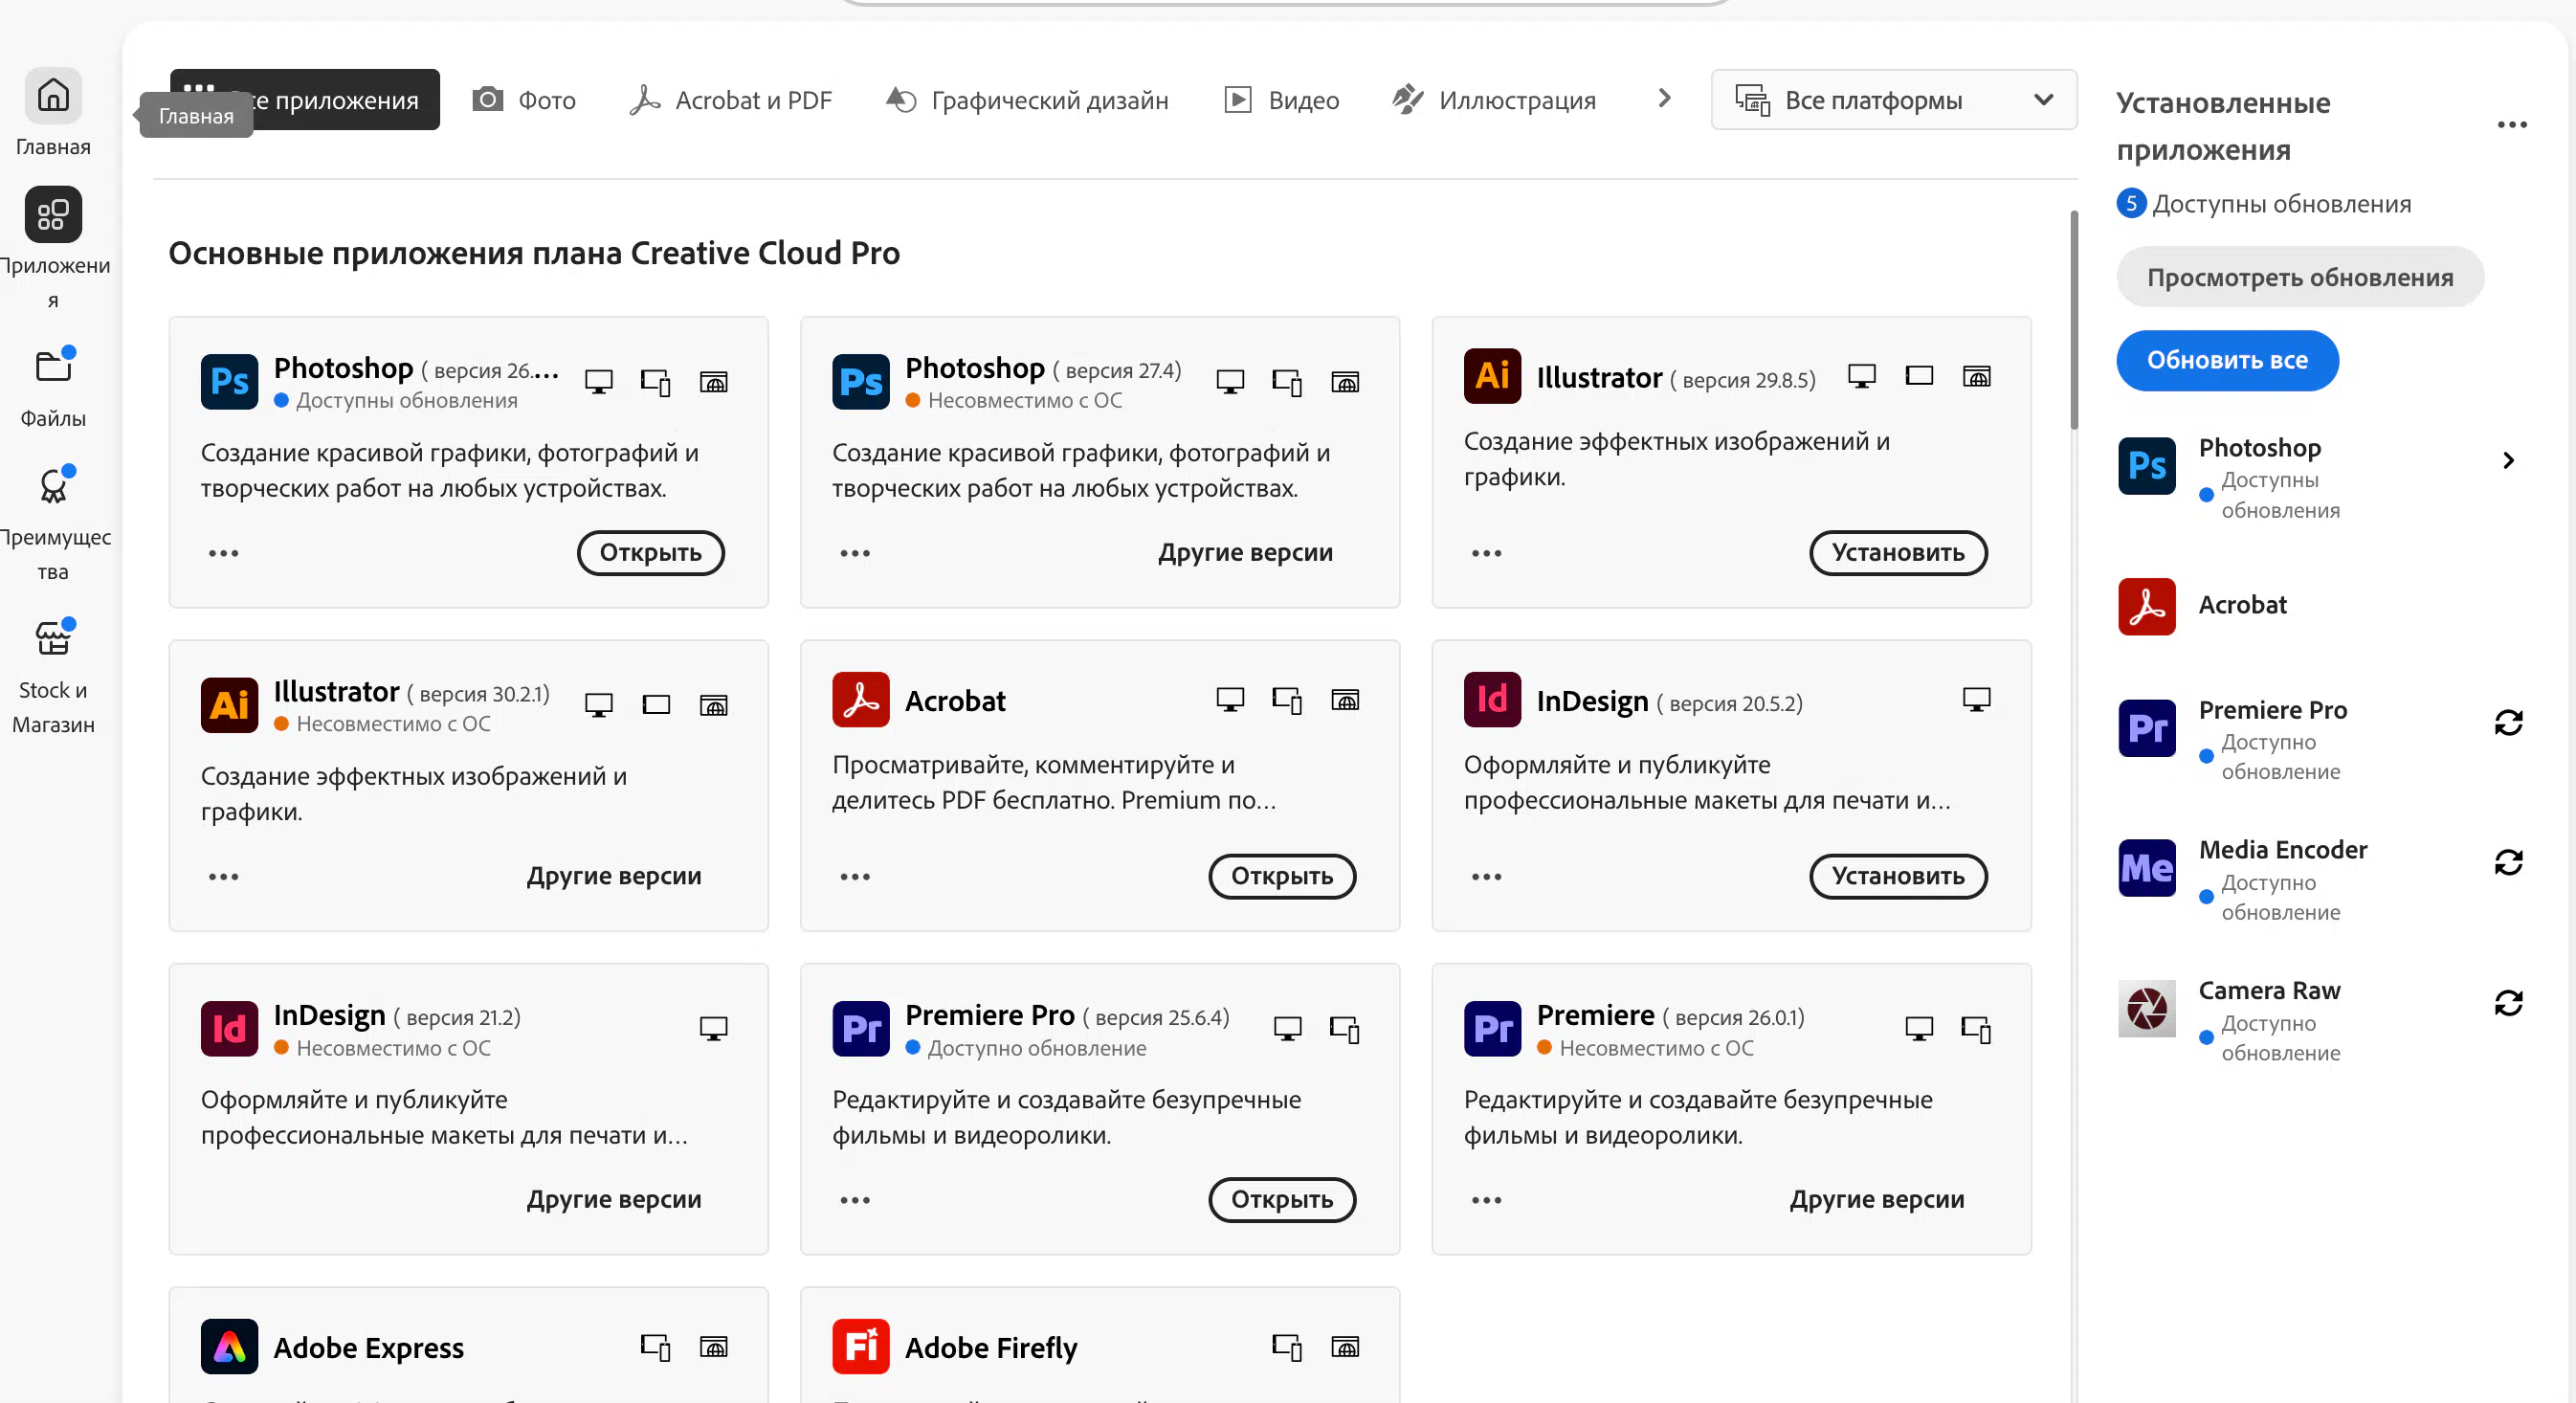
Task: Update Media Encoder with its refresh icon
Action: coord(2508,863)
